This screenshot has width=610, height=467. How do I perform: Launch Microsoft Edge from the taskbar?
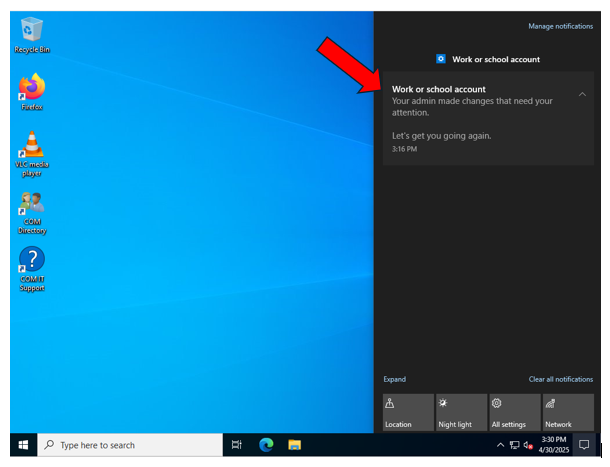[x=266, y=445]
